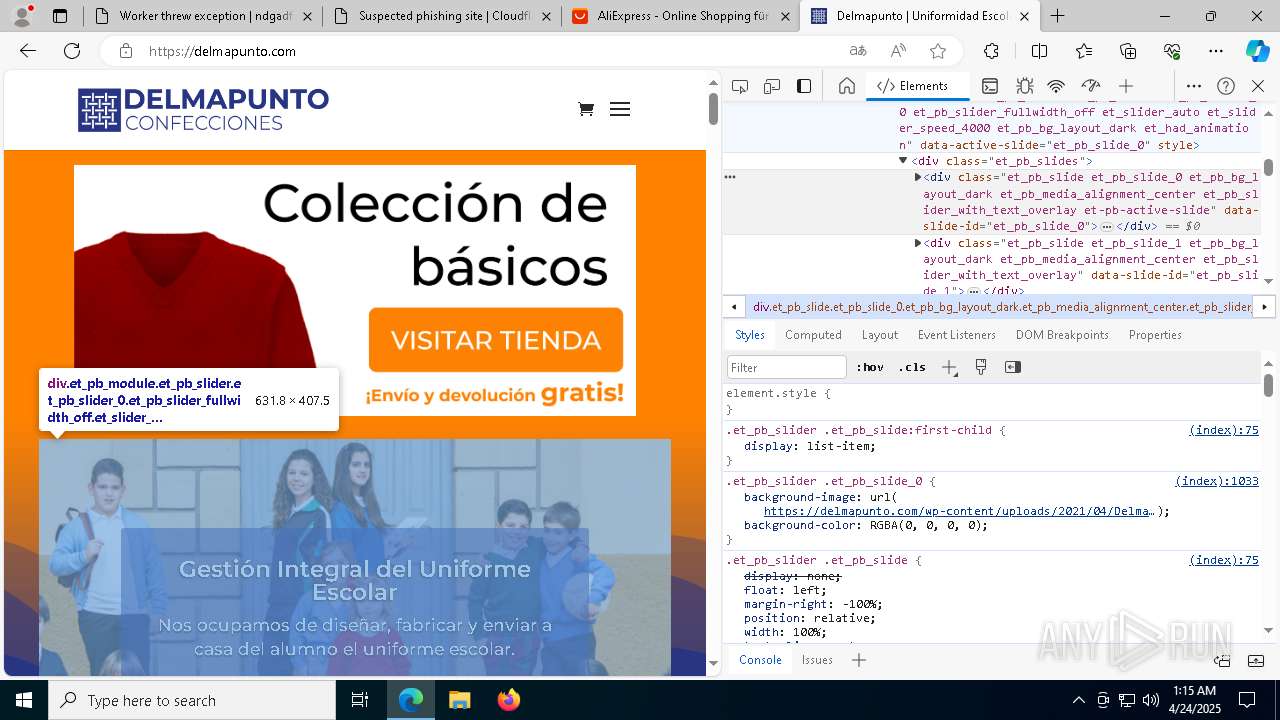The height and width of the screenshot is (720, 1280).
Task: Open the shopping cart icon on Delmapunto page
Action: (586, 109)
